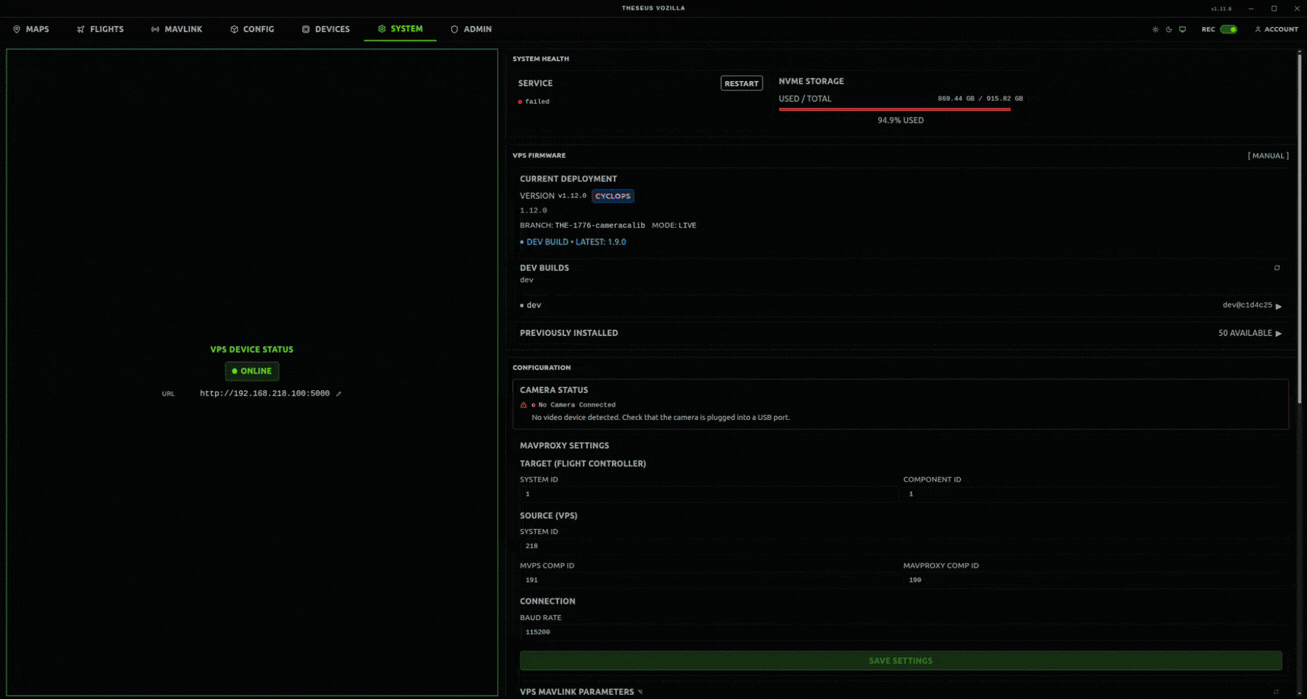Toggle the MANUAL firmware mode
This screenshot has height=699, width=1307.
pyautogui.click(x=1268, y=156)
